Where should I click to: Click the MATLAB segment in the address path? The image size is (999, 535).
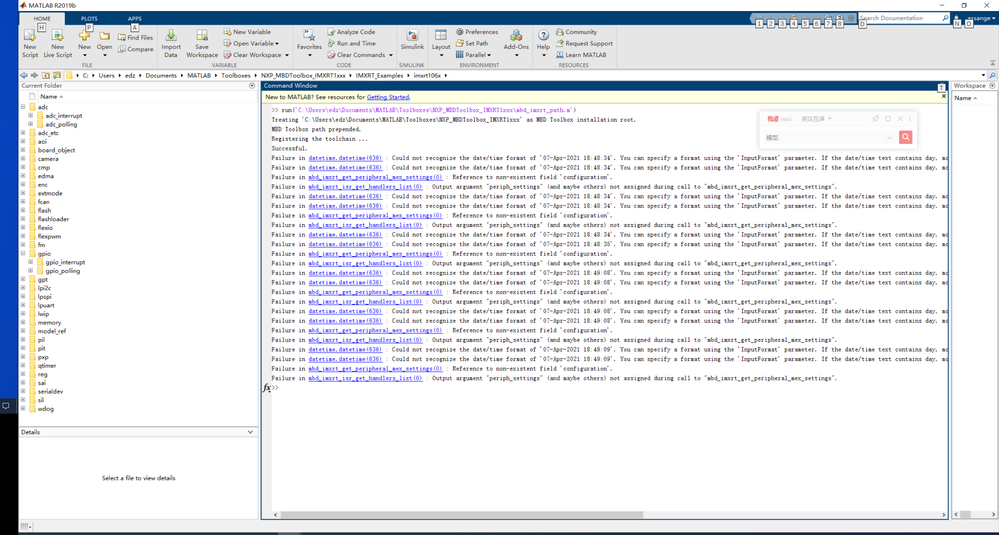(198, 75)
